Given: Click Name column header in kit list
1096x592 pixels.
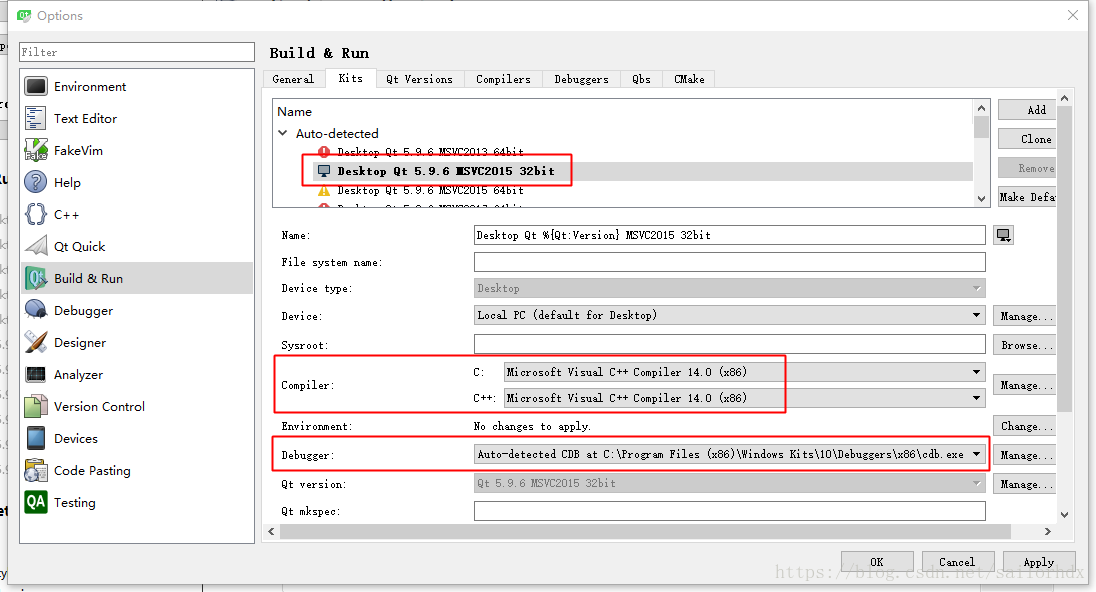Looking at the screenshot, I should pyautogui.click(x=294, y=112).
